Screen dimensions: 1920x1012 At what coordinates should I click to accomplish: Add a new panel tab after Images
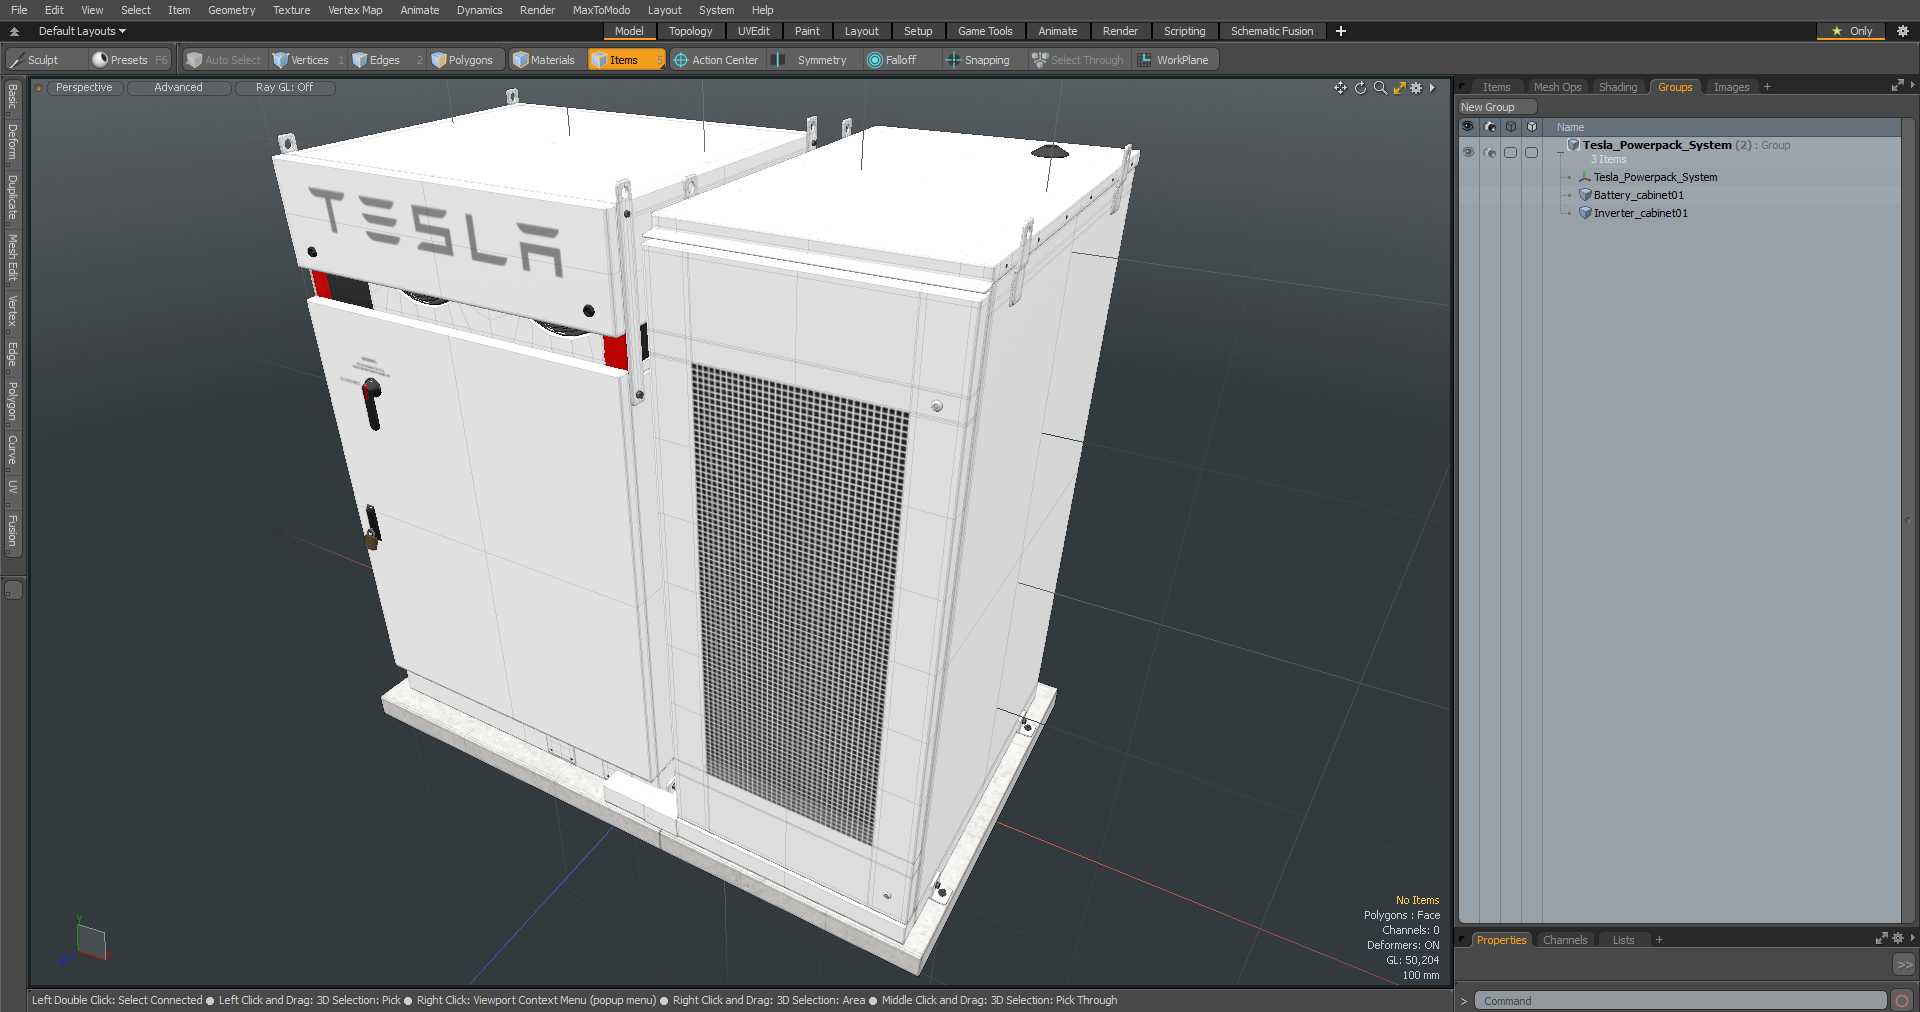1767,87
